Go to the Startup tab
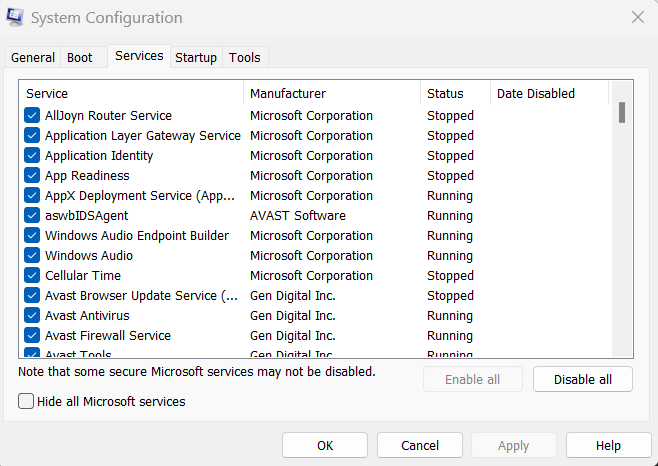The image size is (658, 466). (x=196, y=58)
